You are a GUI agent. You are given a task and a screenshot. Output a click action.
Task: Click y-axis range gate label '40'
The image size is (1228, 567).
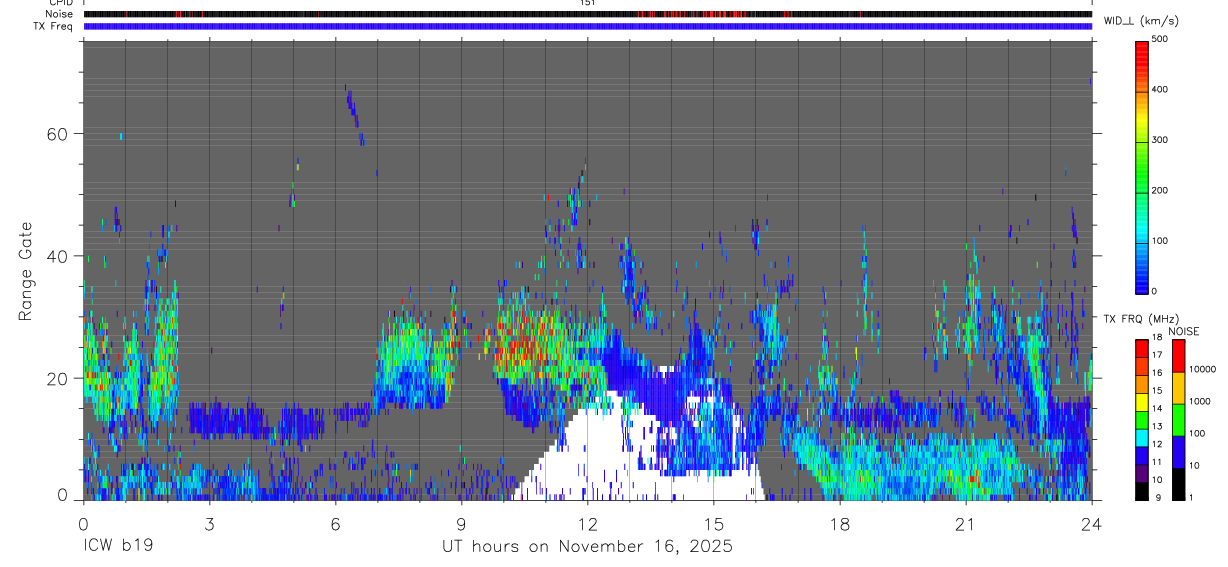pos(59,256)
